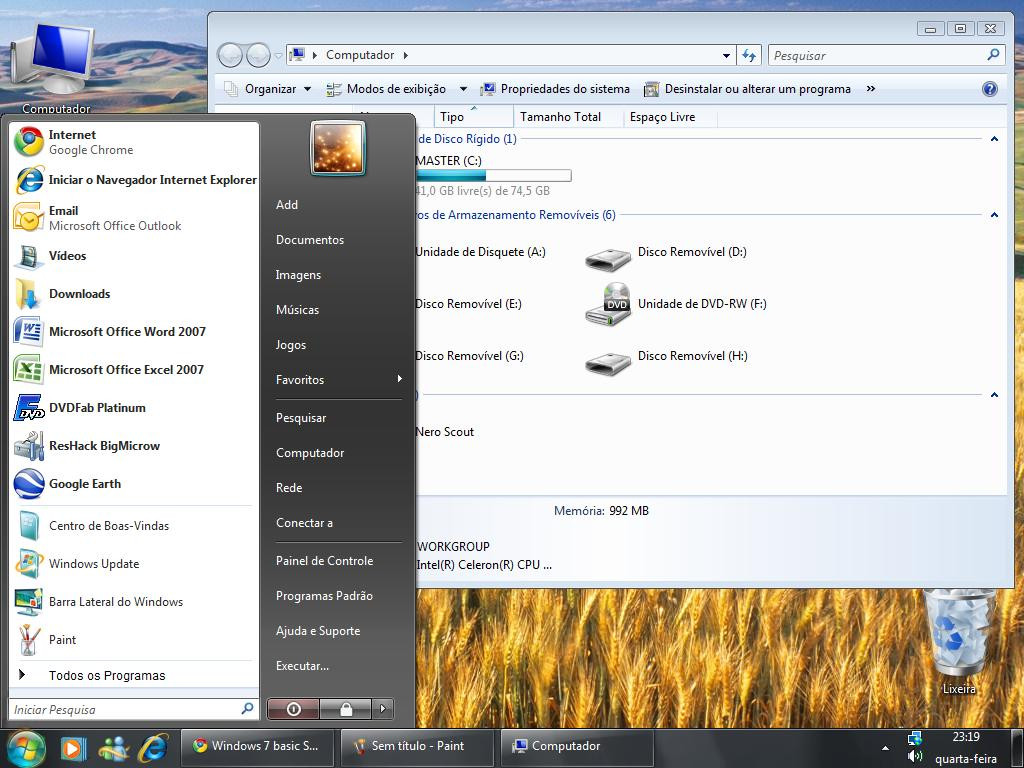
Task: Sort by Tamanho Total column header
Action: point(568,117)
